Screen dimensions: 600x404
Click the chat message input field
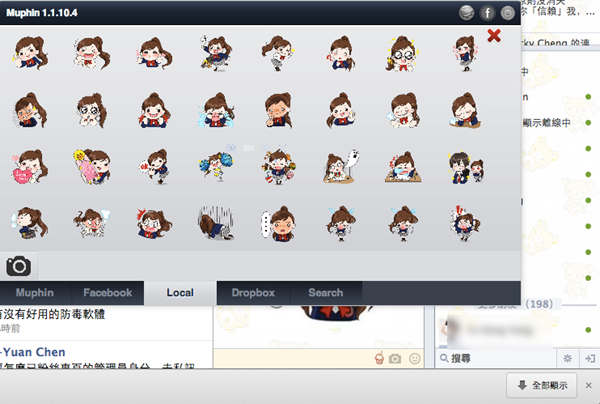click(x=293, y=358)
